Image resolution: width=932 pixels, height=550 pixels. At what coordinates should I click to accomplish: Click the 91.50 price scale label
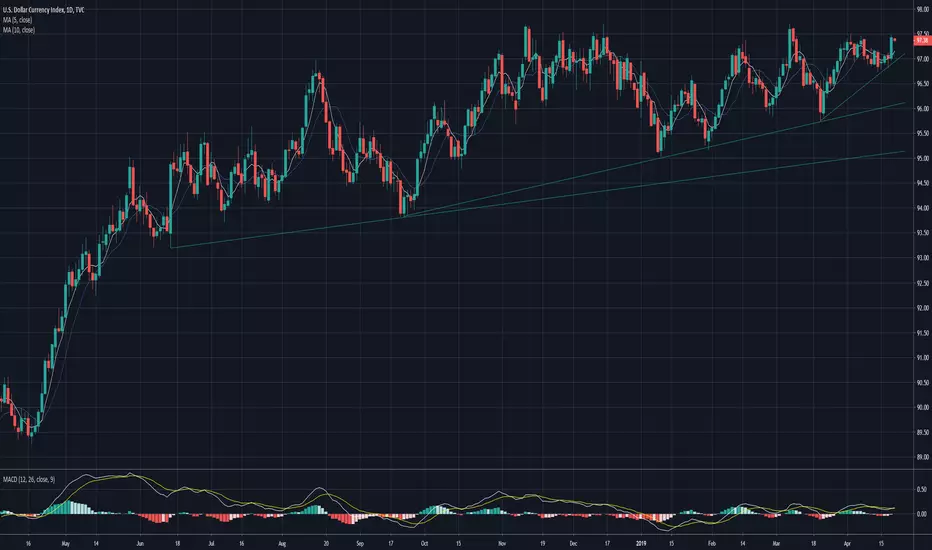(923, 333)
